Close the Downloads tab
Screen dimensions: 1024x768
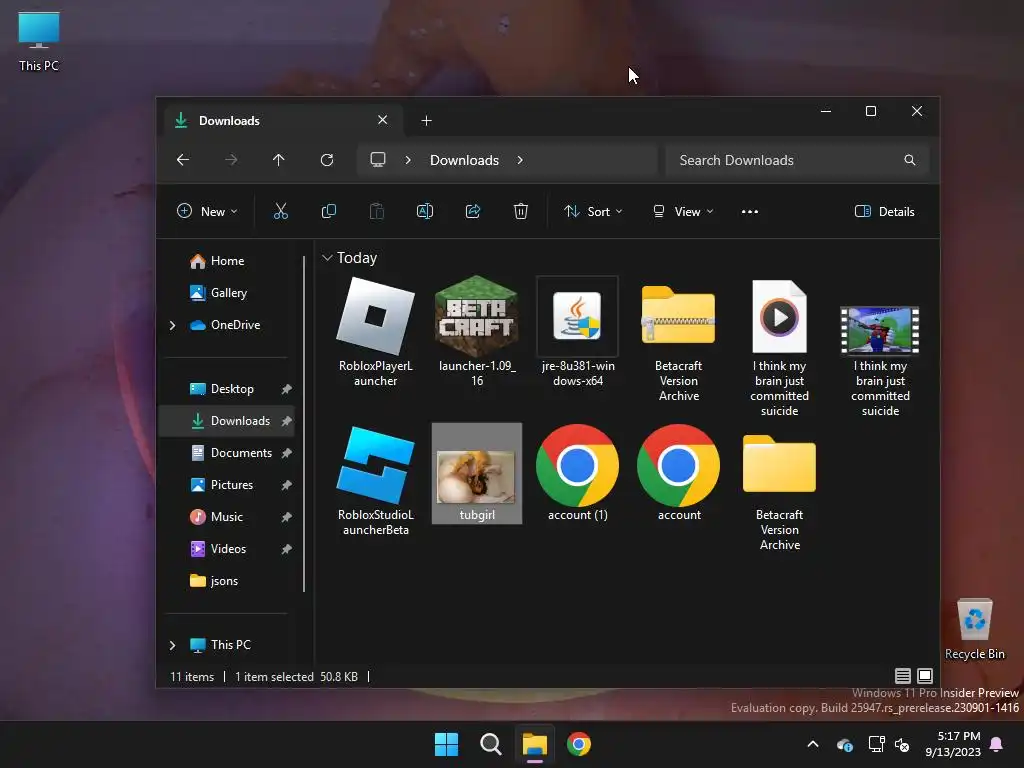(x=383, y=120)
